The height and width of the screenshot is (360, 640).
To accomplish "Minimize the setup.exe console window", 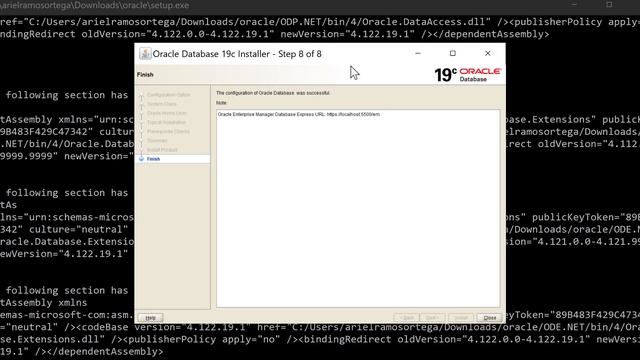I will tap(574, 4).
